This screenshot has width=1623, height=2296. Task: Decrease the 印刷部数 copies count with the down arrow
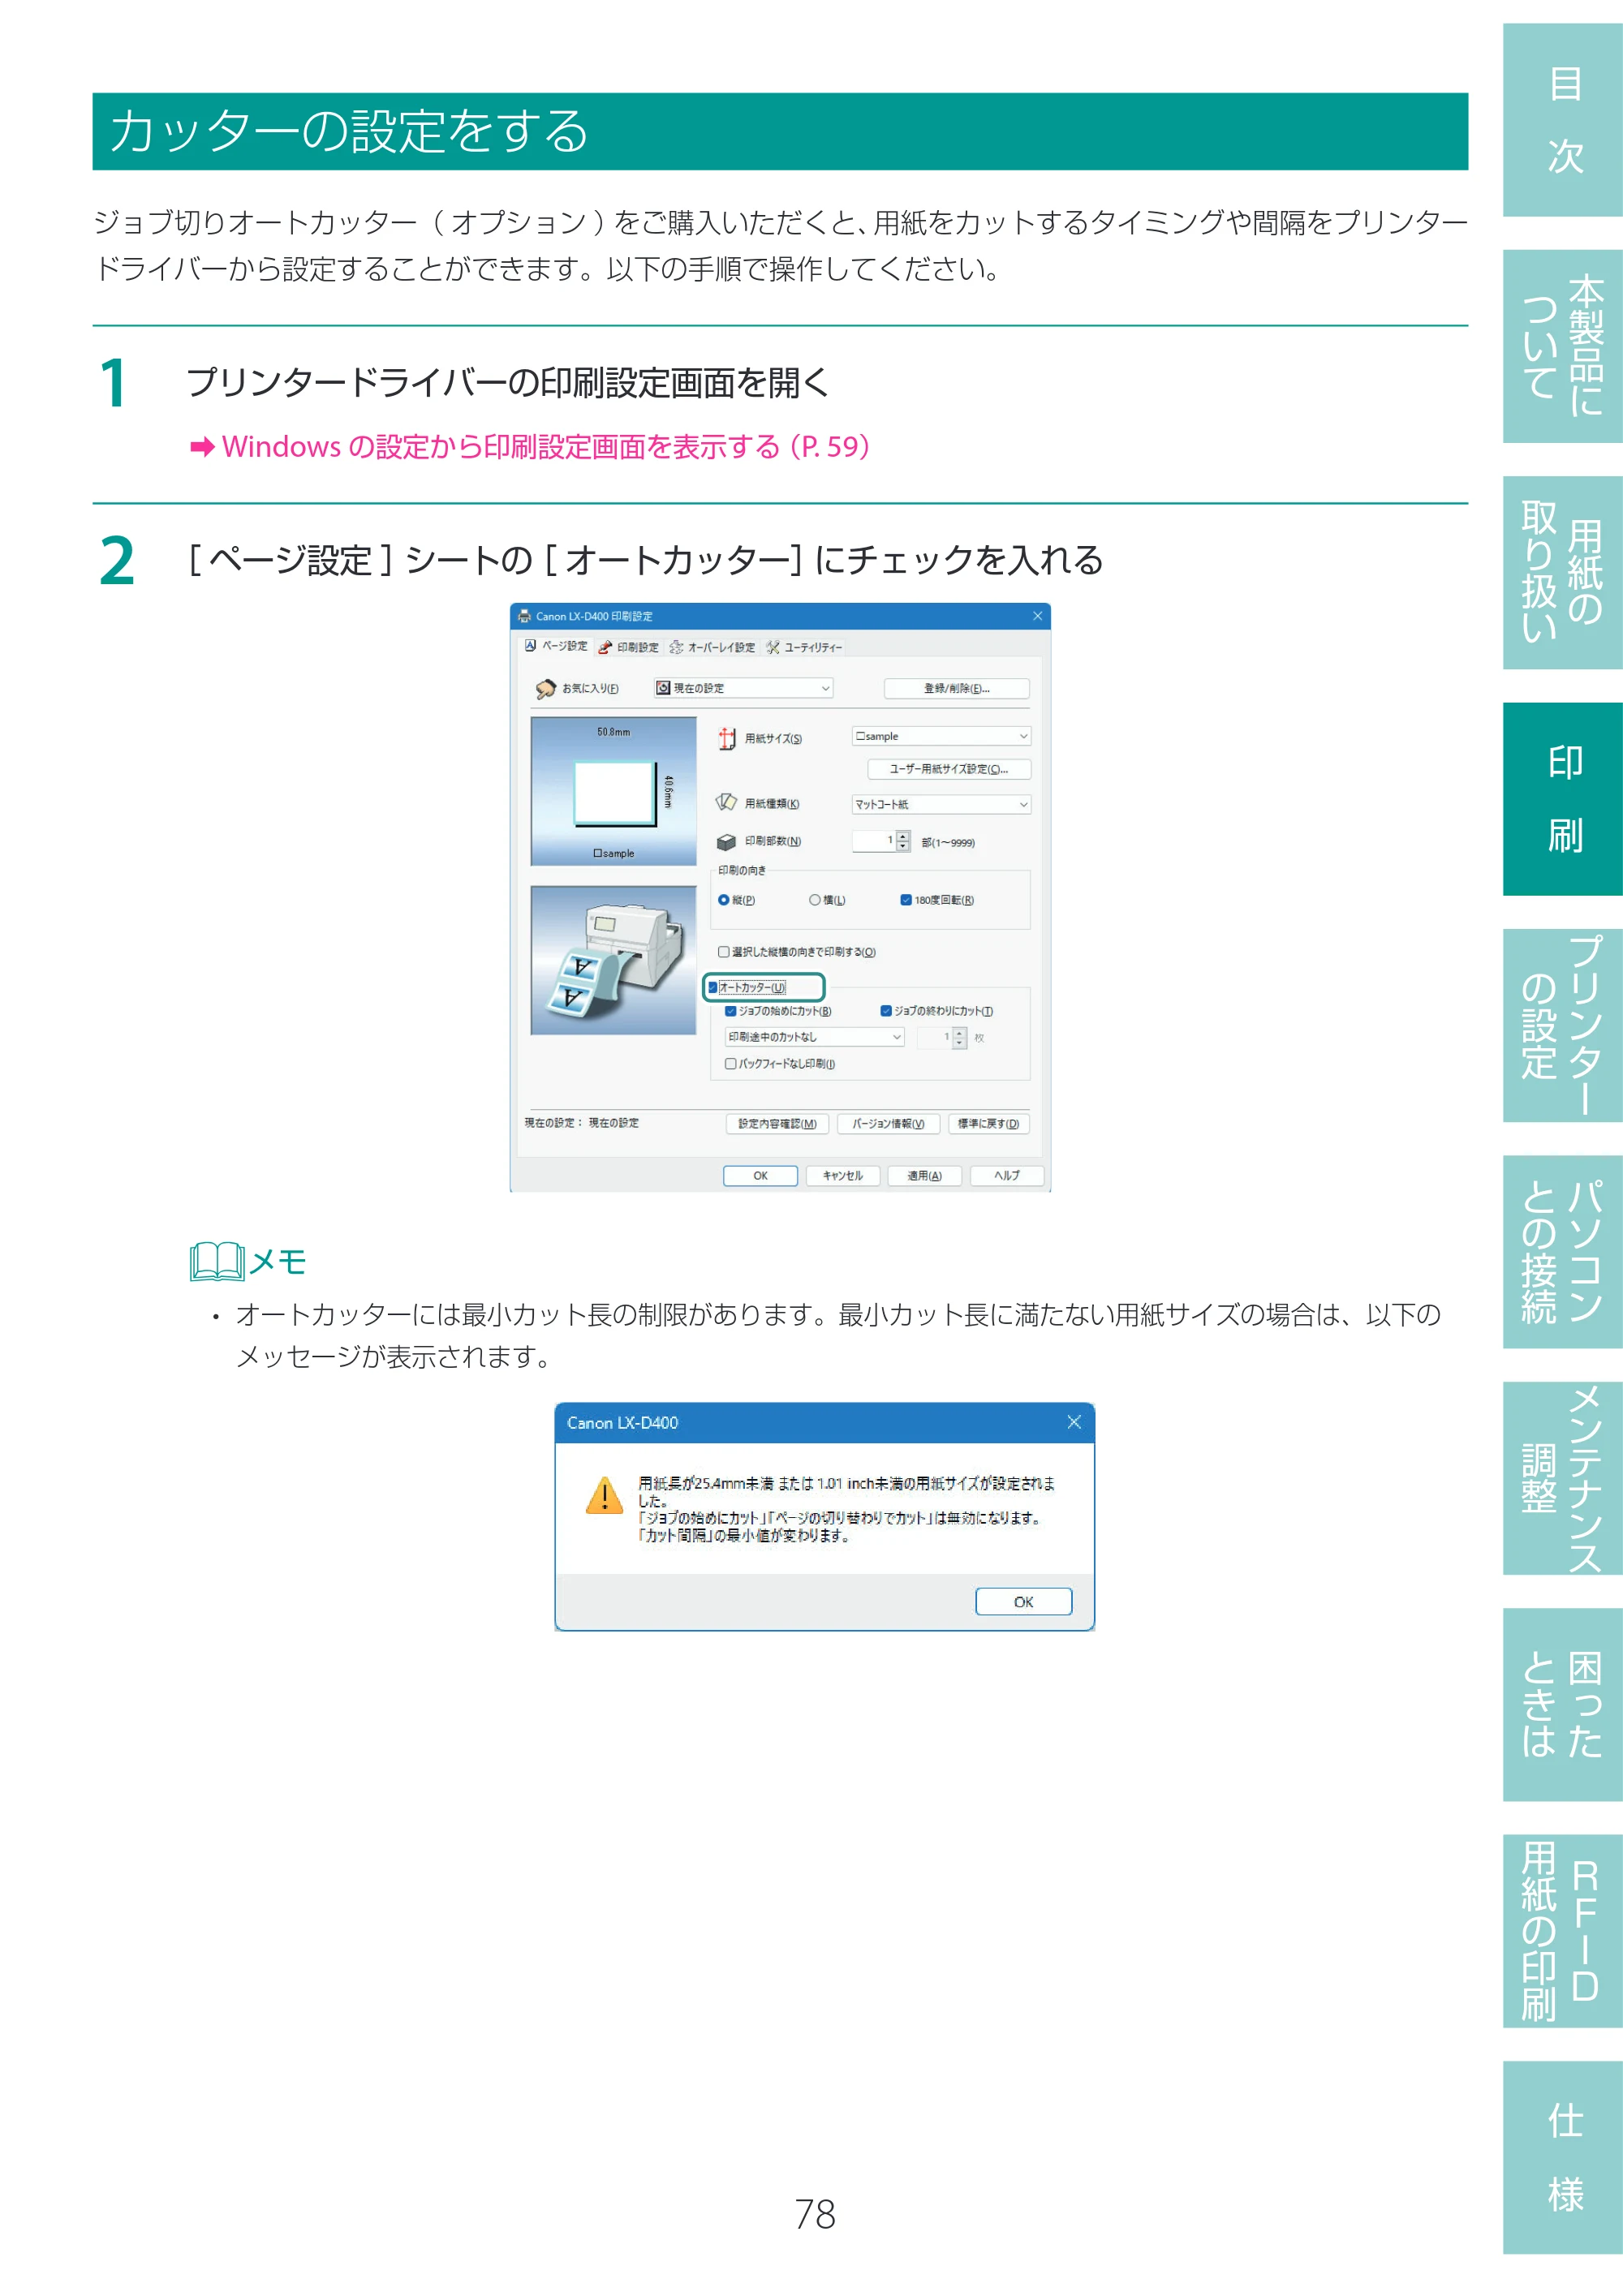tap(903, 846)
